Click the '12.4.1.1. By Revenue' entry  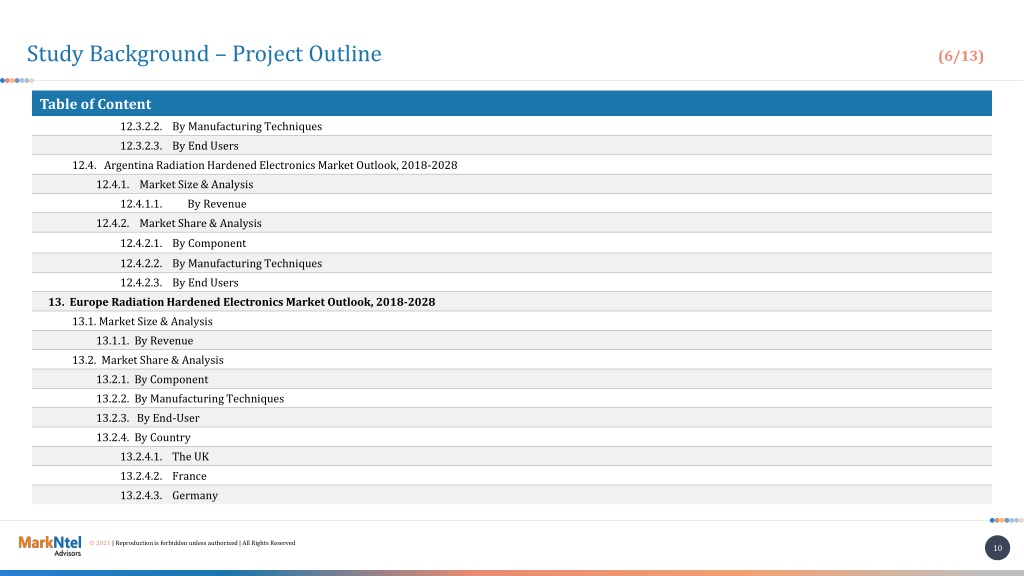point(183,204)
